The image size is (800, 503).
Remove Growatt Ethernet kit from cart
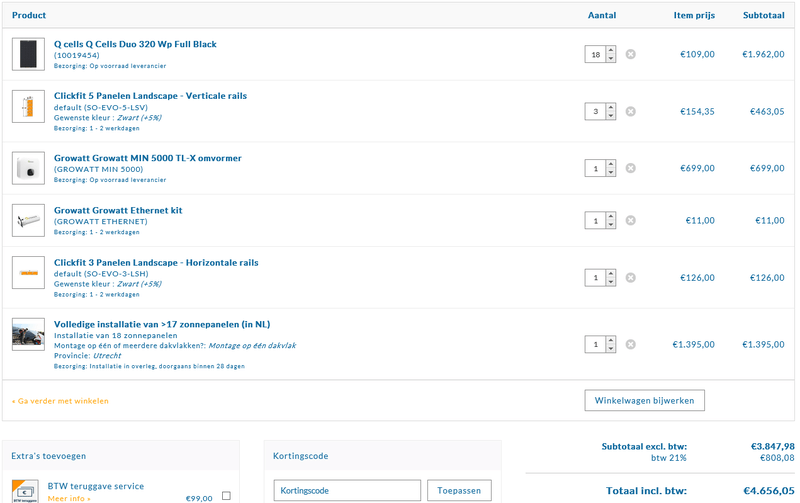tap(630, 220)
